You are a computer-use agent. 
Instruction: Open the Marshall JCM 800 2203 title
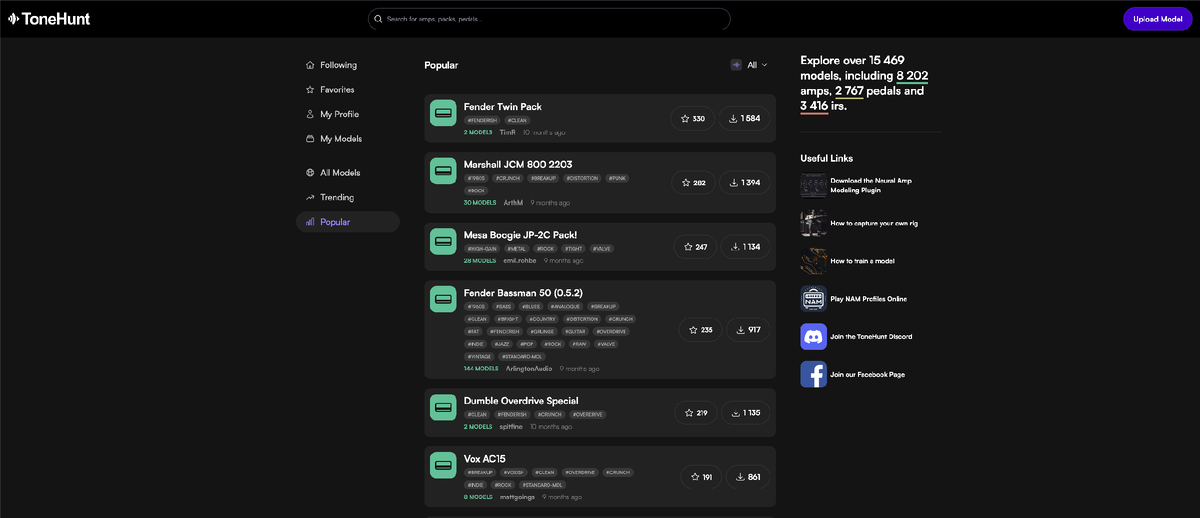(x=517, y=163)
